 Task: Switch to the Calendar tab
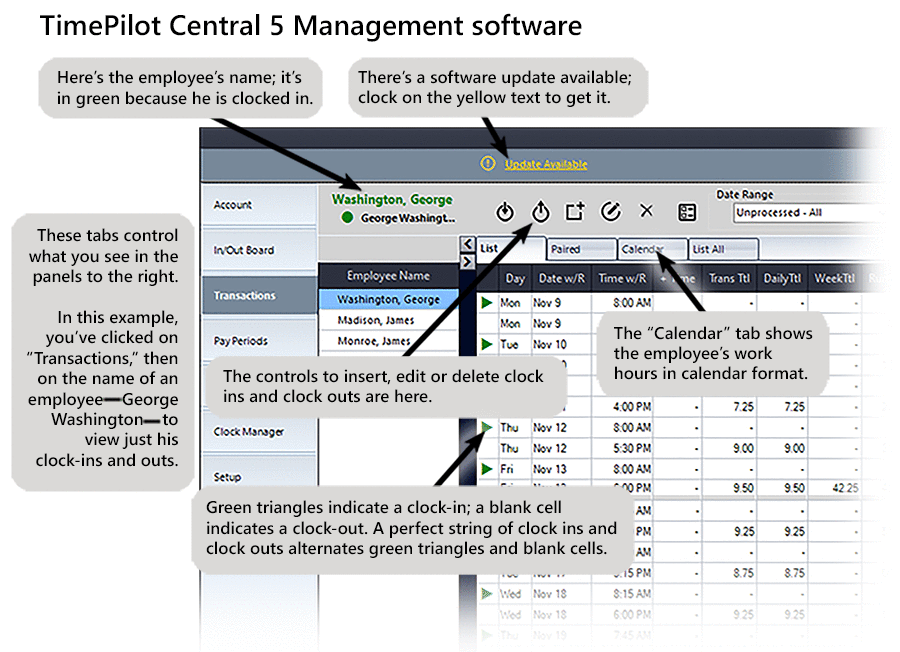tap(650, 249)
